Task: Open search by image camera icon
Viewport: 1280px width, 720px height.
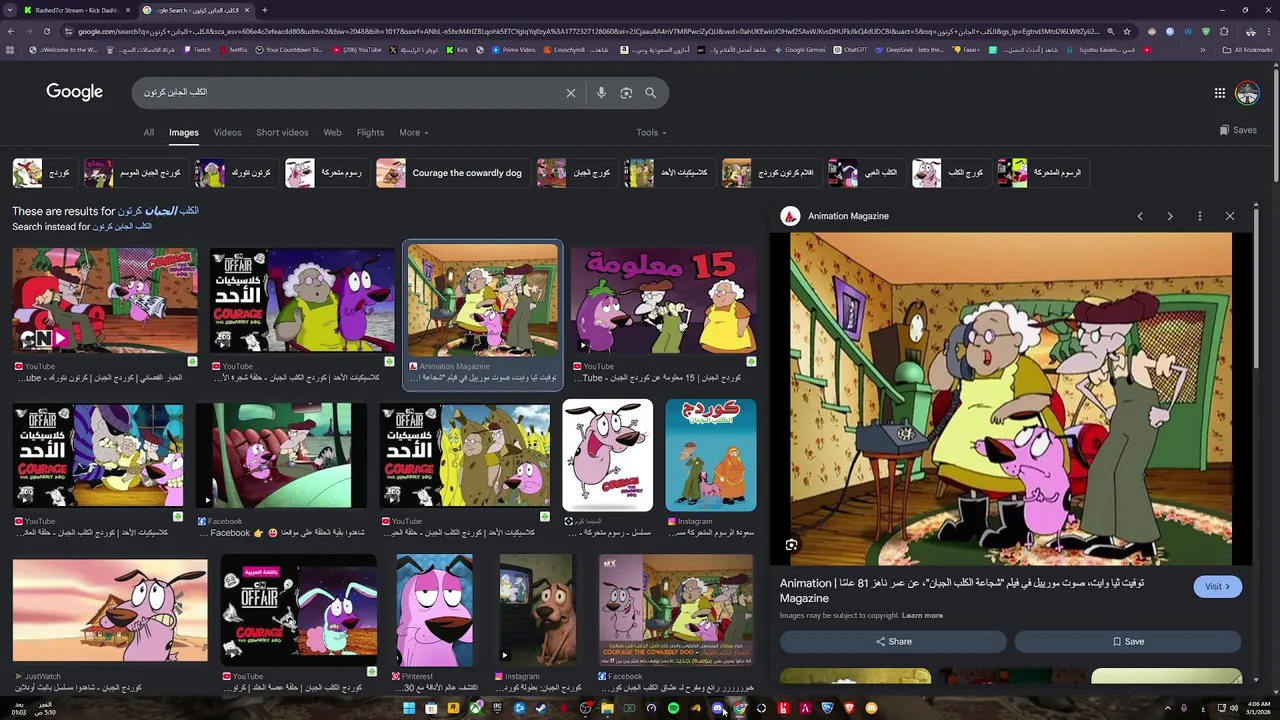Action: [x=626, y=93]
